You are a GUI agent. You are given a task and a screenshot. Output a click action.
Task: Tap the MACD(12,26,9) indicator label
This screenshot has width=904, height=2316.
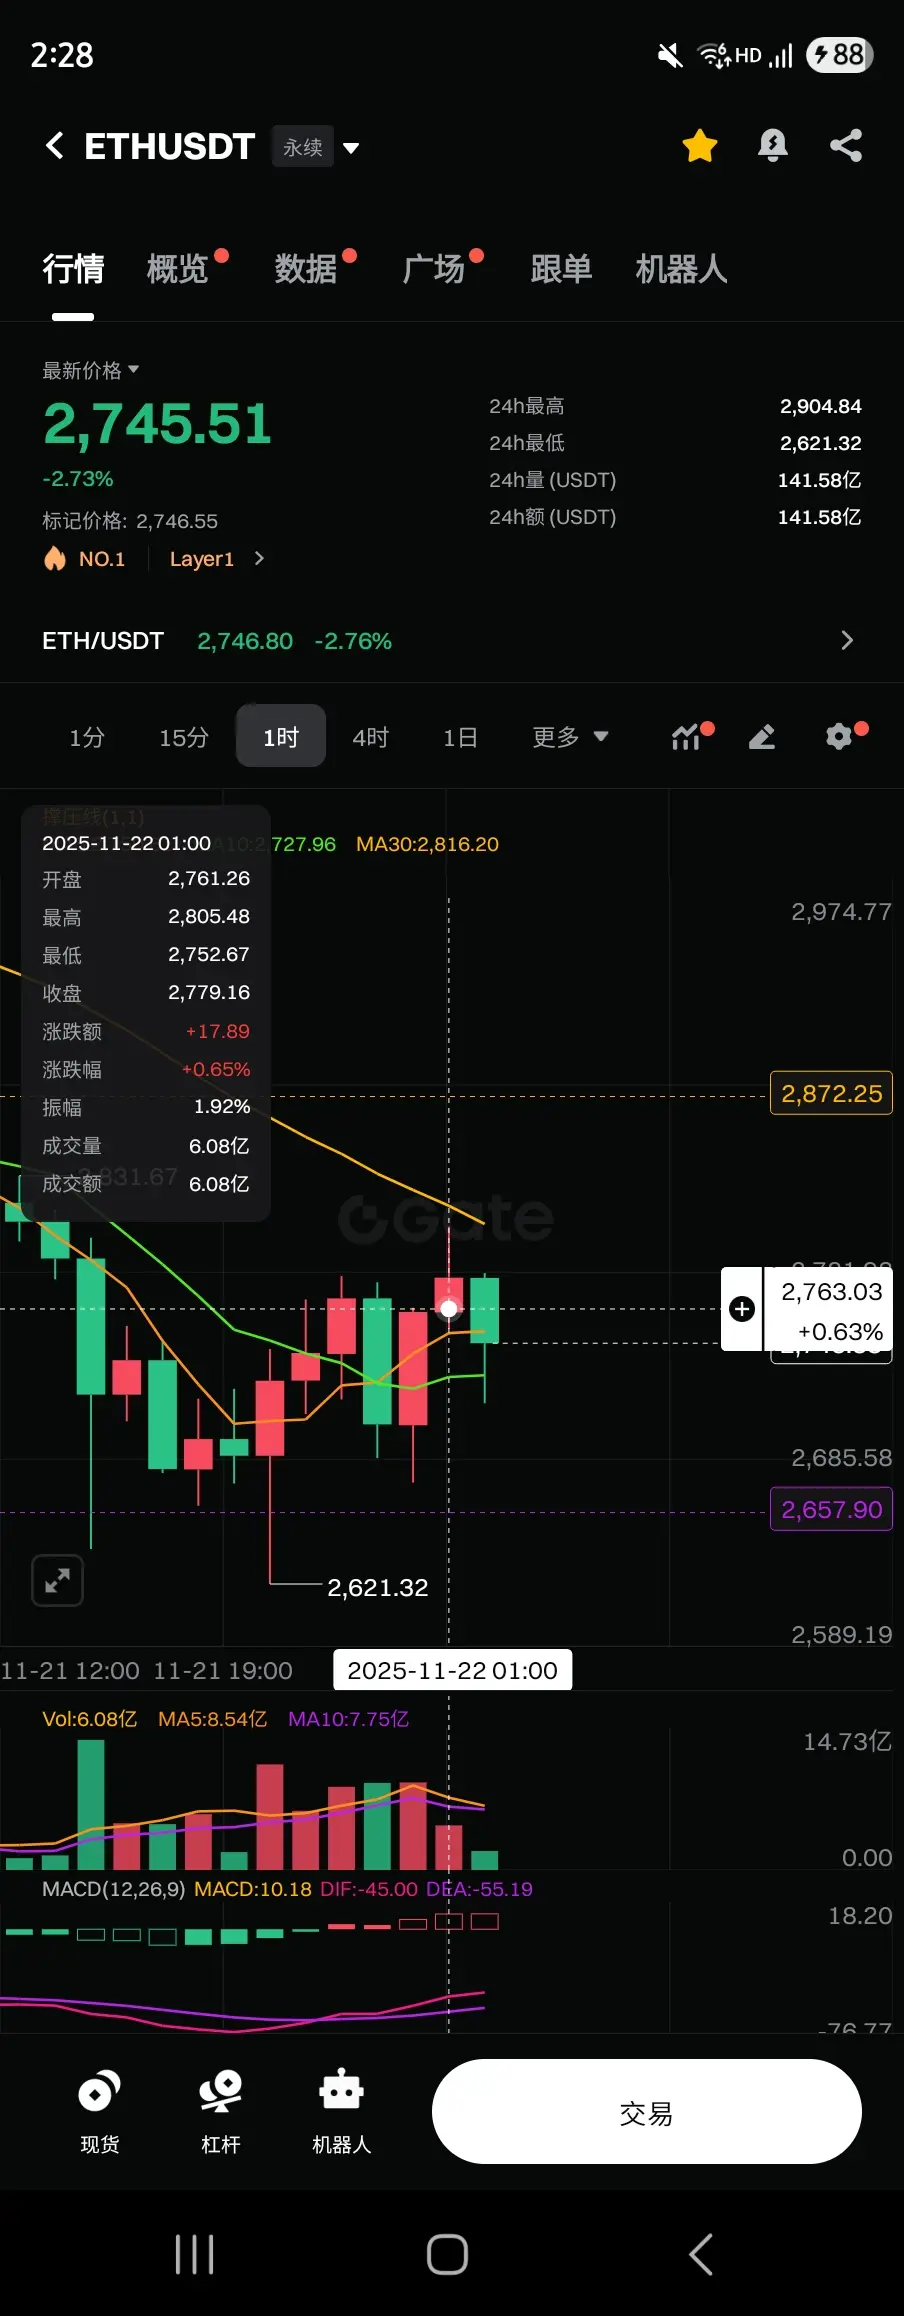(113, 1889)
